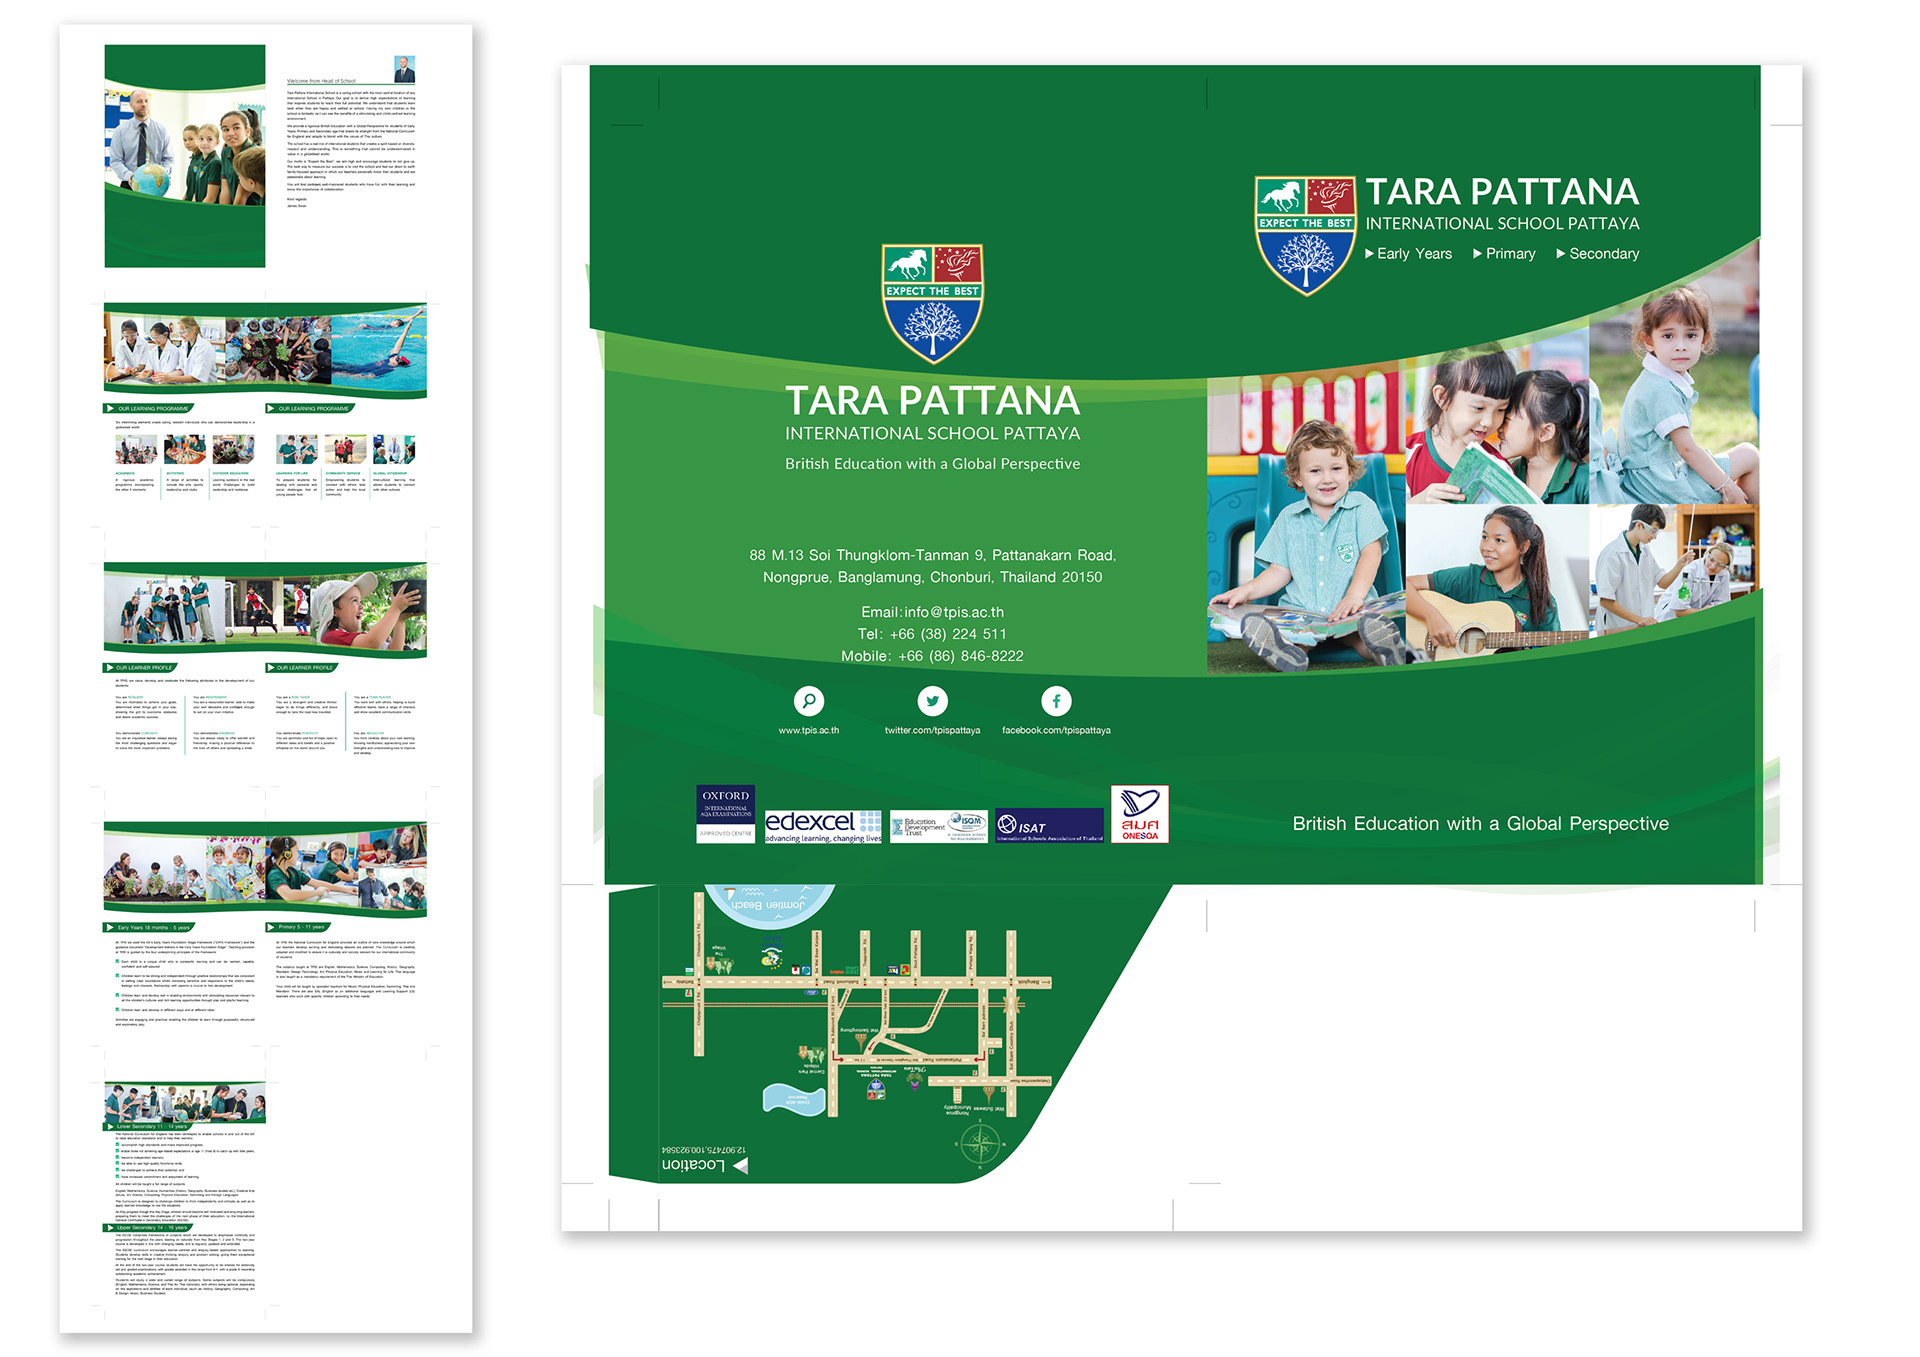Click the Upper Secondary heading

[x=150, y=1228]
